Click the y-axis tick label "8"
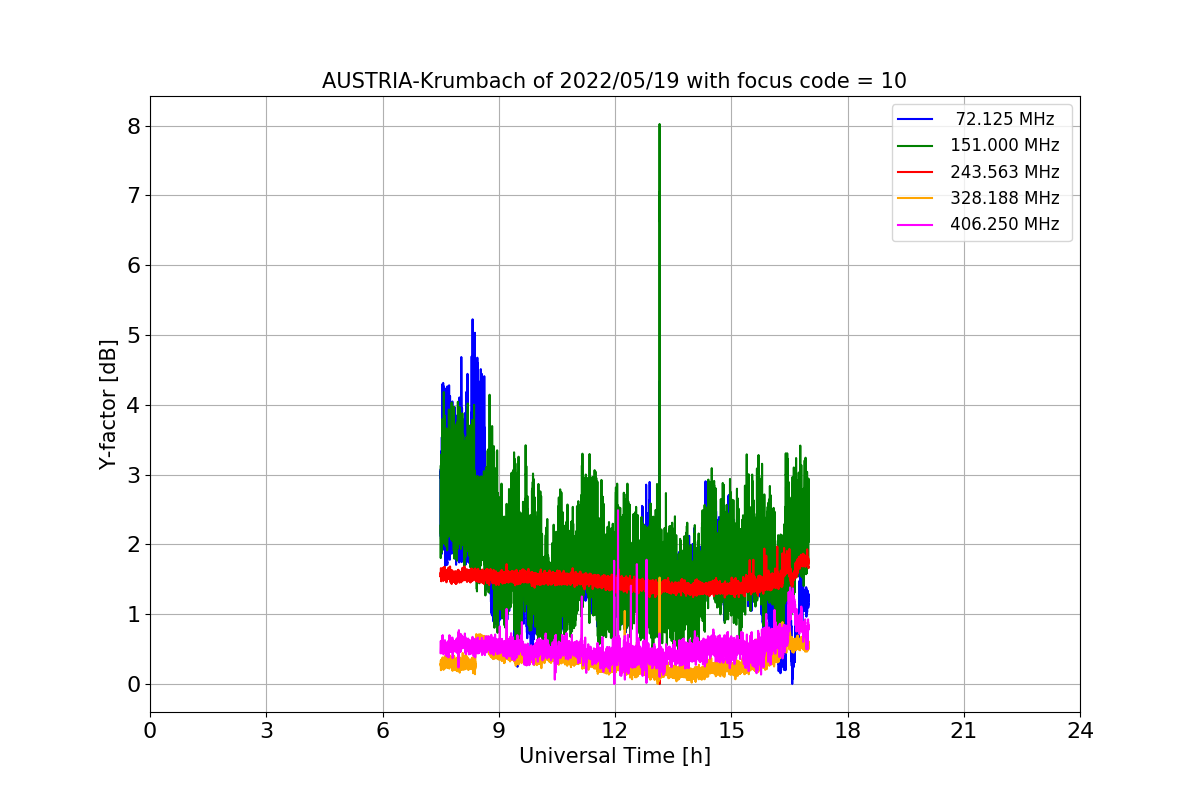The height and width of the screenshot is (800, 1200). pos(132,126)
